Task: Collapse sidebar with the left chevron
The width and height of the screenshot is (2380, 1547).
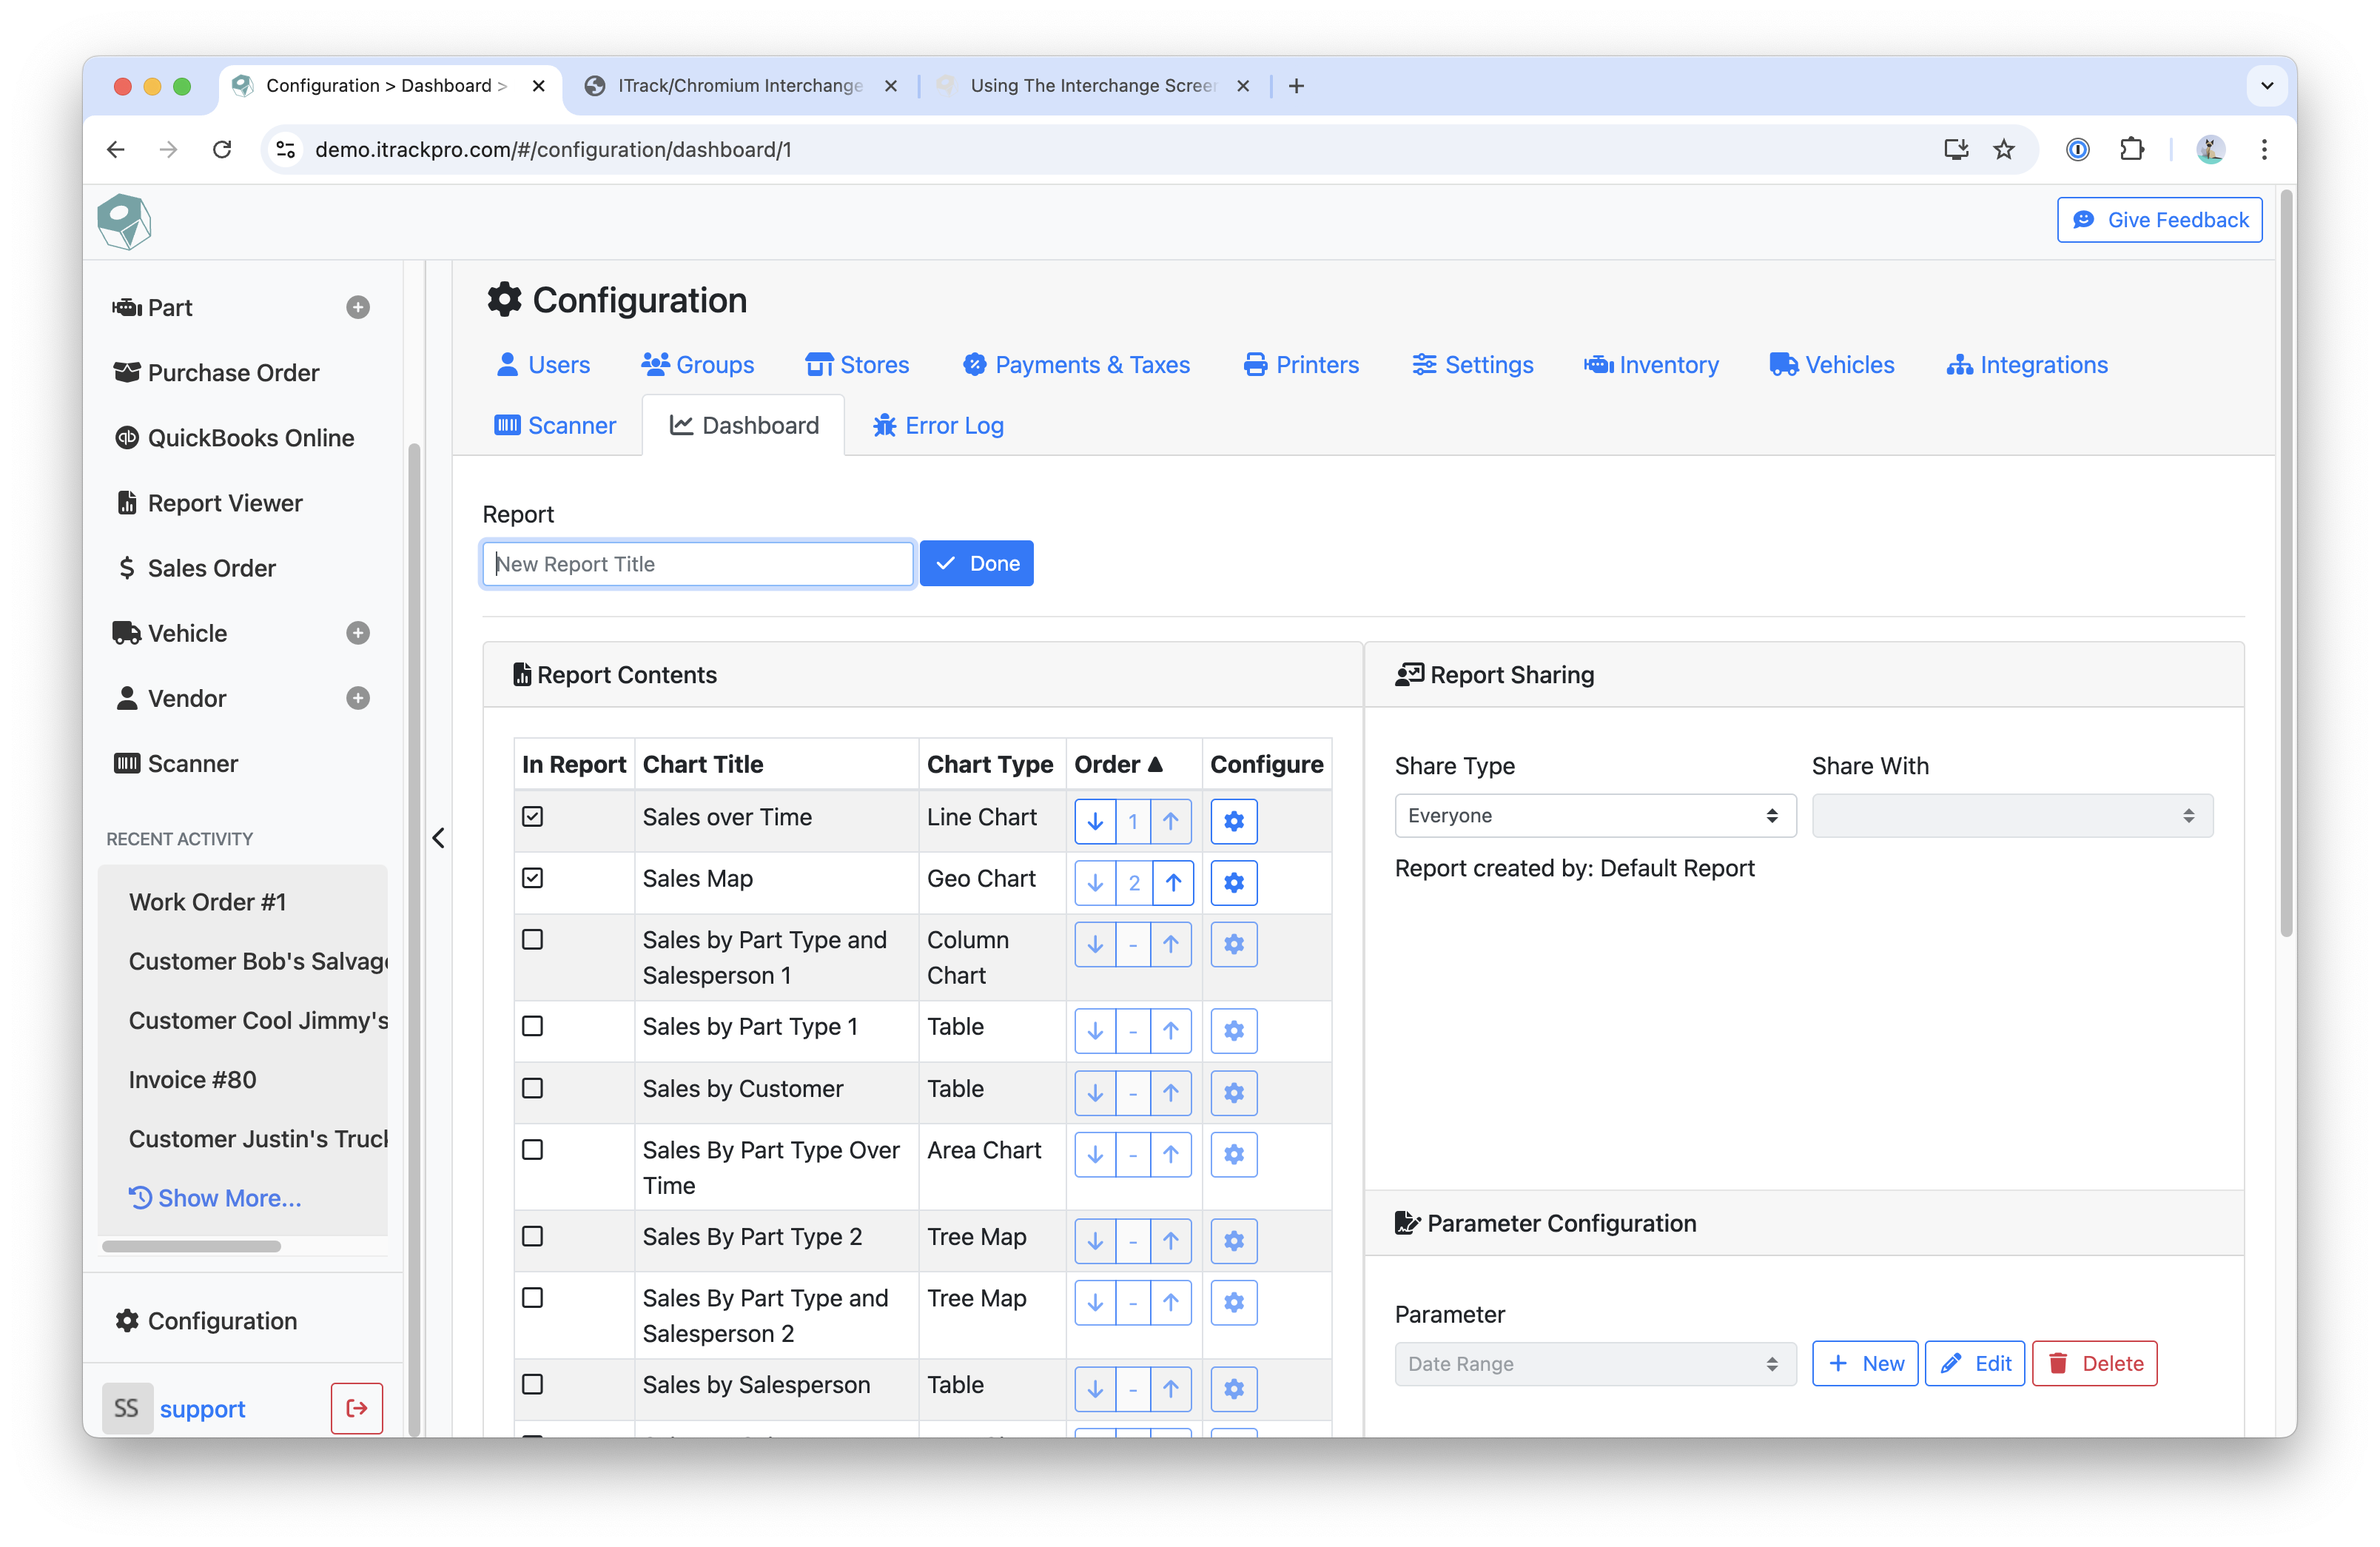Action: [438, 838]
